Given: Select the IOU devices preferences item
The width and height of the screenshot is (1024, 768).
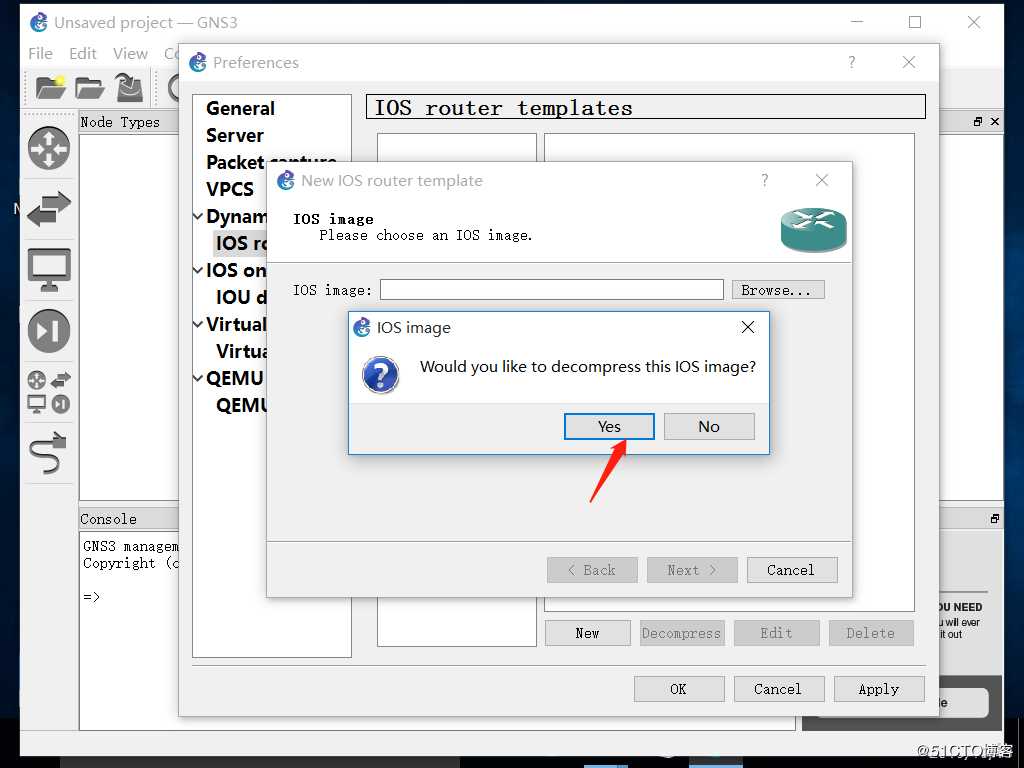Looking at the screenshot, I should (240, 297).
